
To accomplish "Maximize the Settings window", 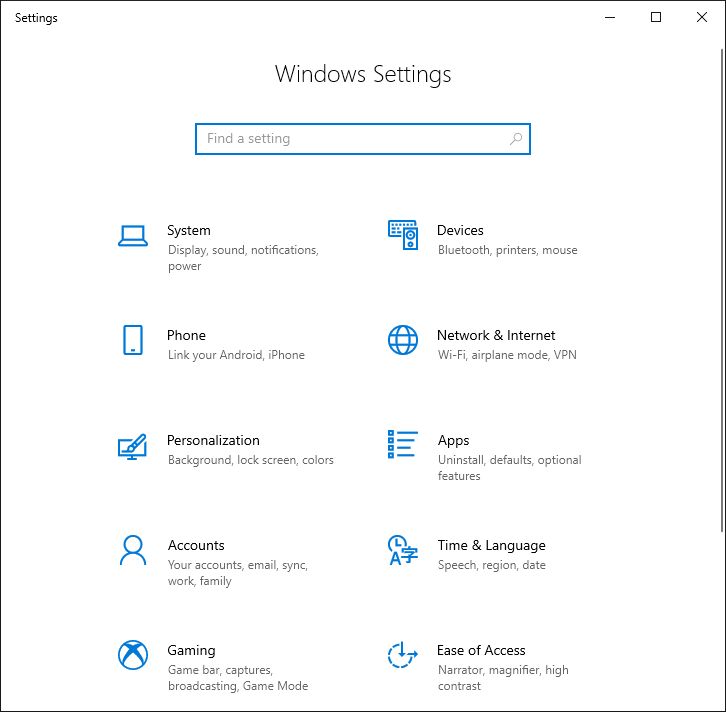I will tap(656, 18).
